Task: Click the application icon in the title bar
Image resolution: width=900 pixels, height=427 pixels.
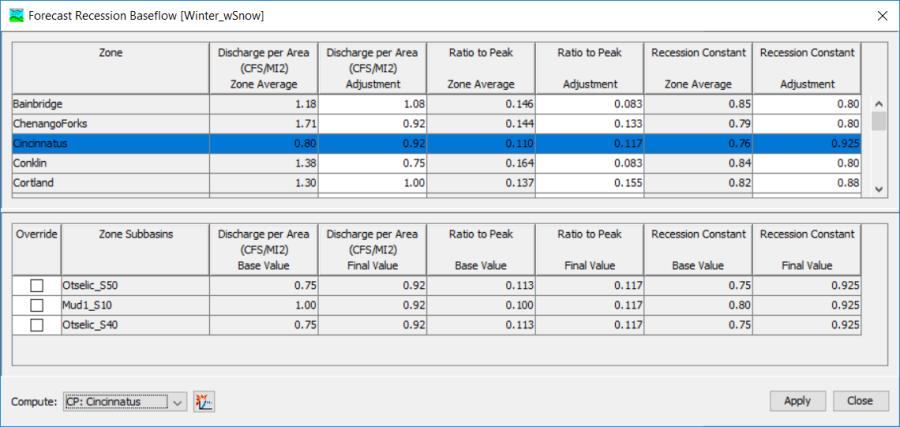Action: (x=13, y=15)
